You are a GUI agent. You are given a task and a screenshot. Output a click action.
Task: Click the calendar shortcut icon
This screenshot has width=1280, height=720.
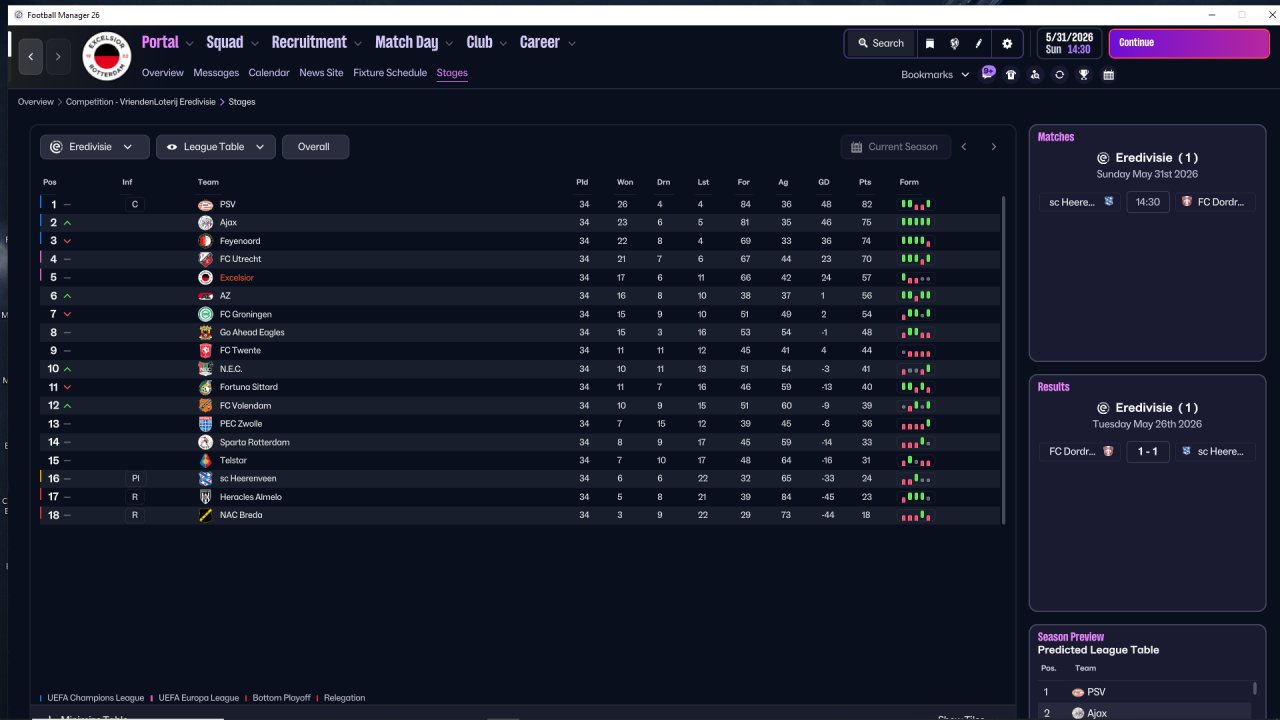(1108, 74)
